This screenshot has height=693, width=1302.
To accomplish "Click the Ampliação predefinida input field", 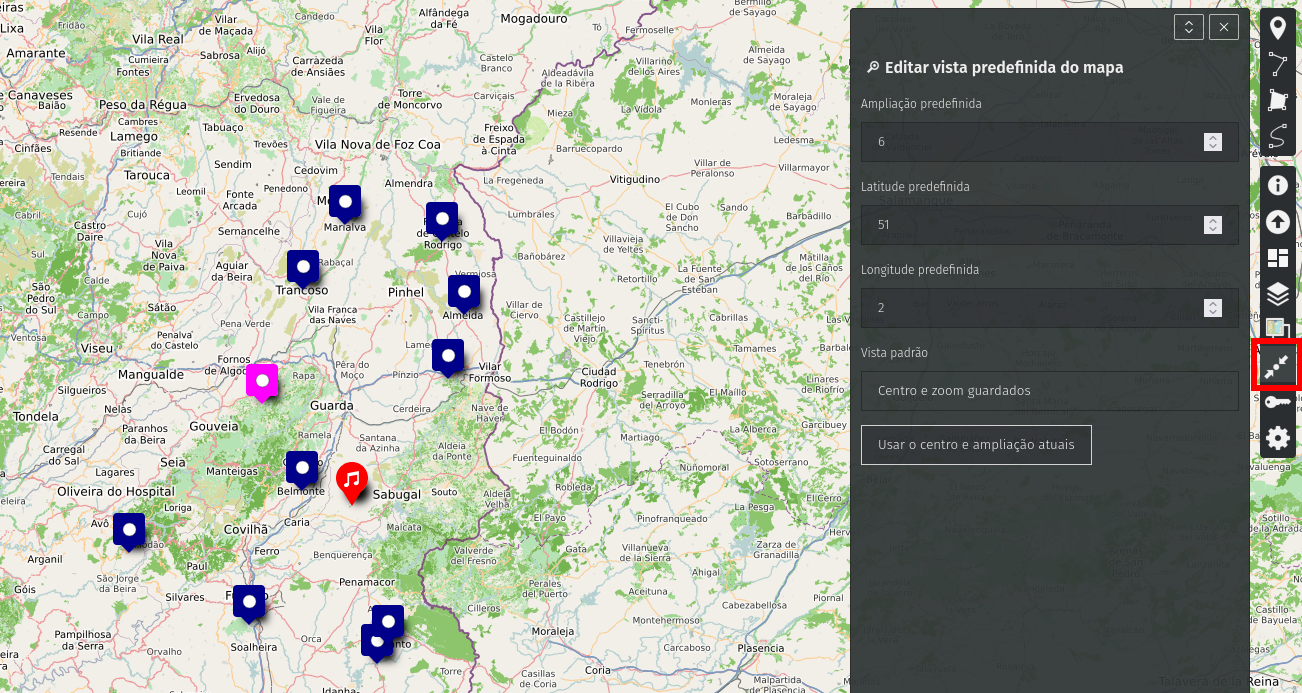I will pyautogui.click(x=1049, y=142).
